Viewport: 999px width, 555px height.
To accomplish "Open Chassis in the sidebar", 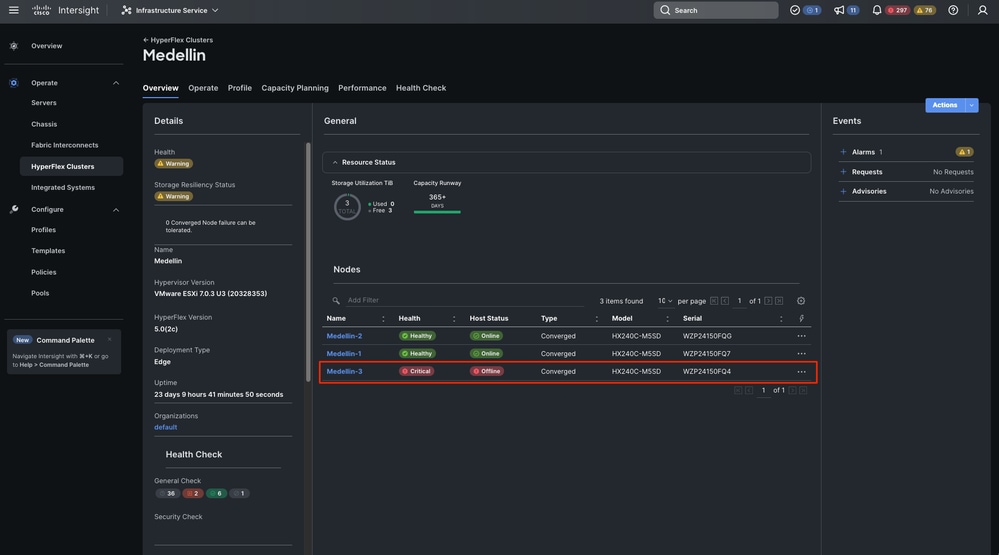I will tap(44, 124).
